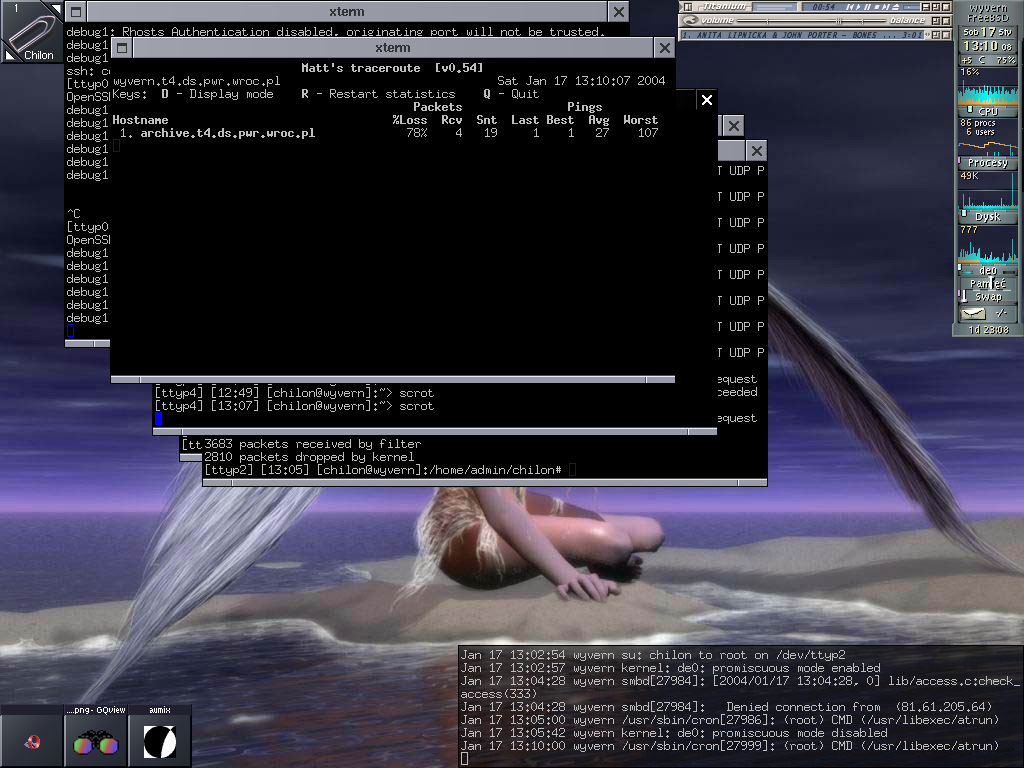Click the Dysk monitor label in the system panel
This screenshot has height=768, width=1024.
pos(987,216)
